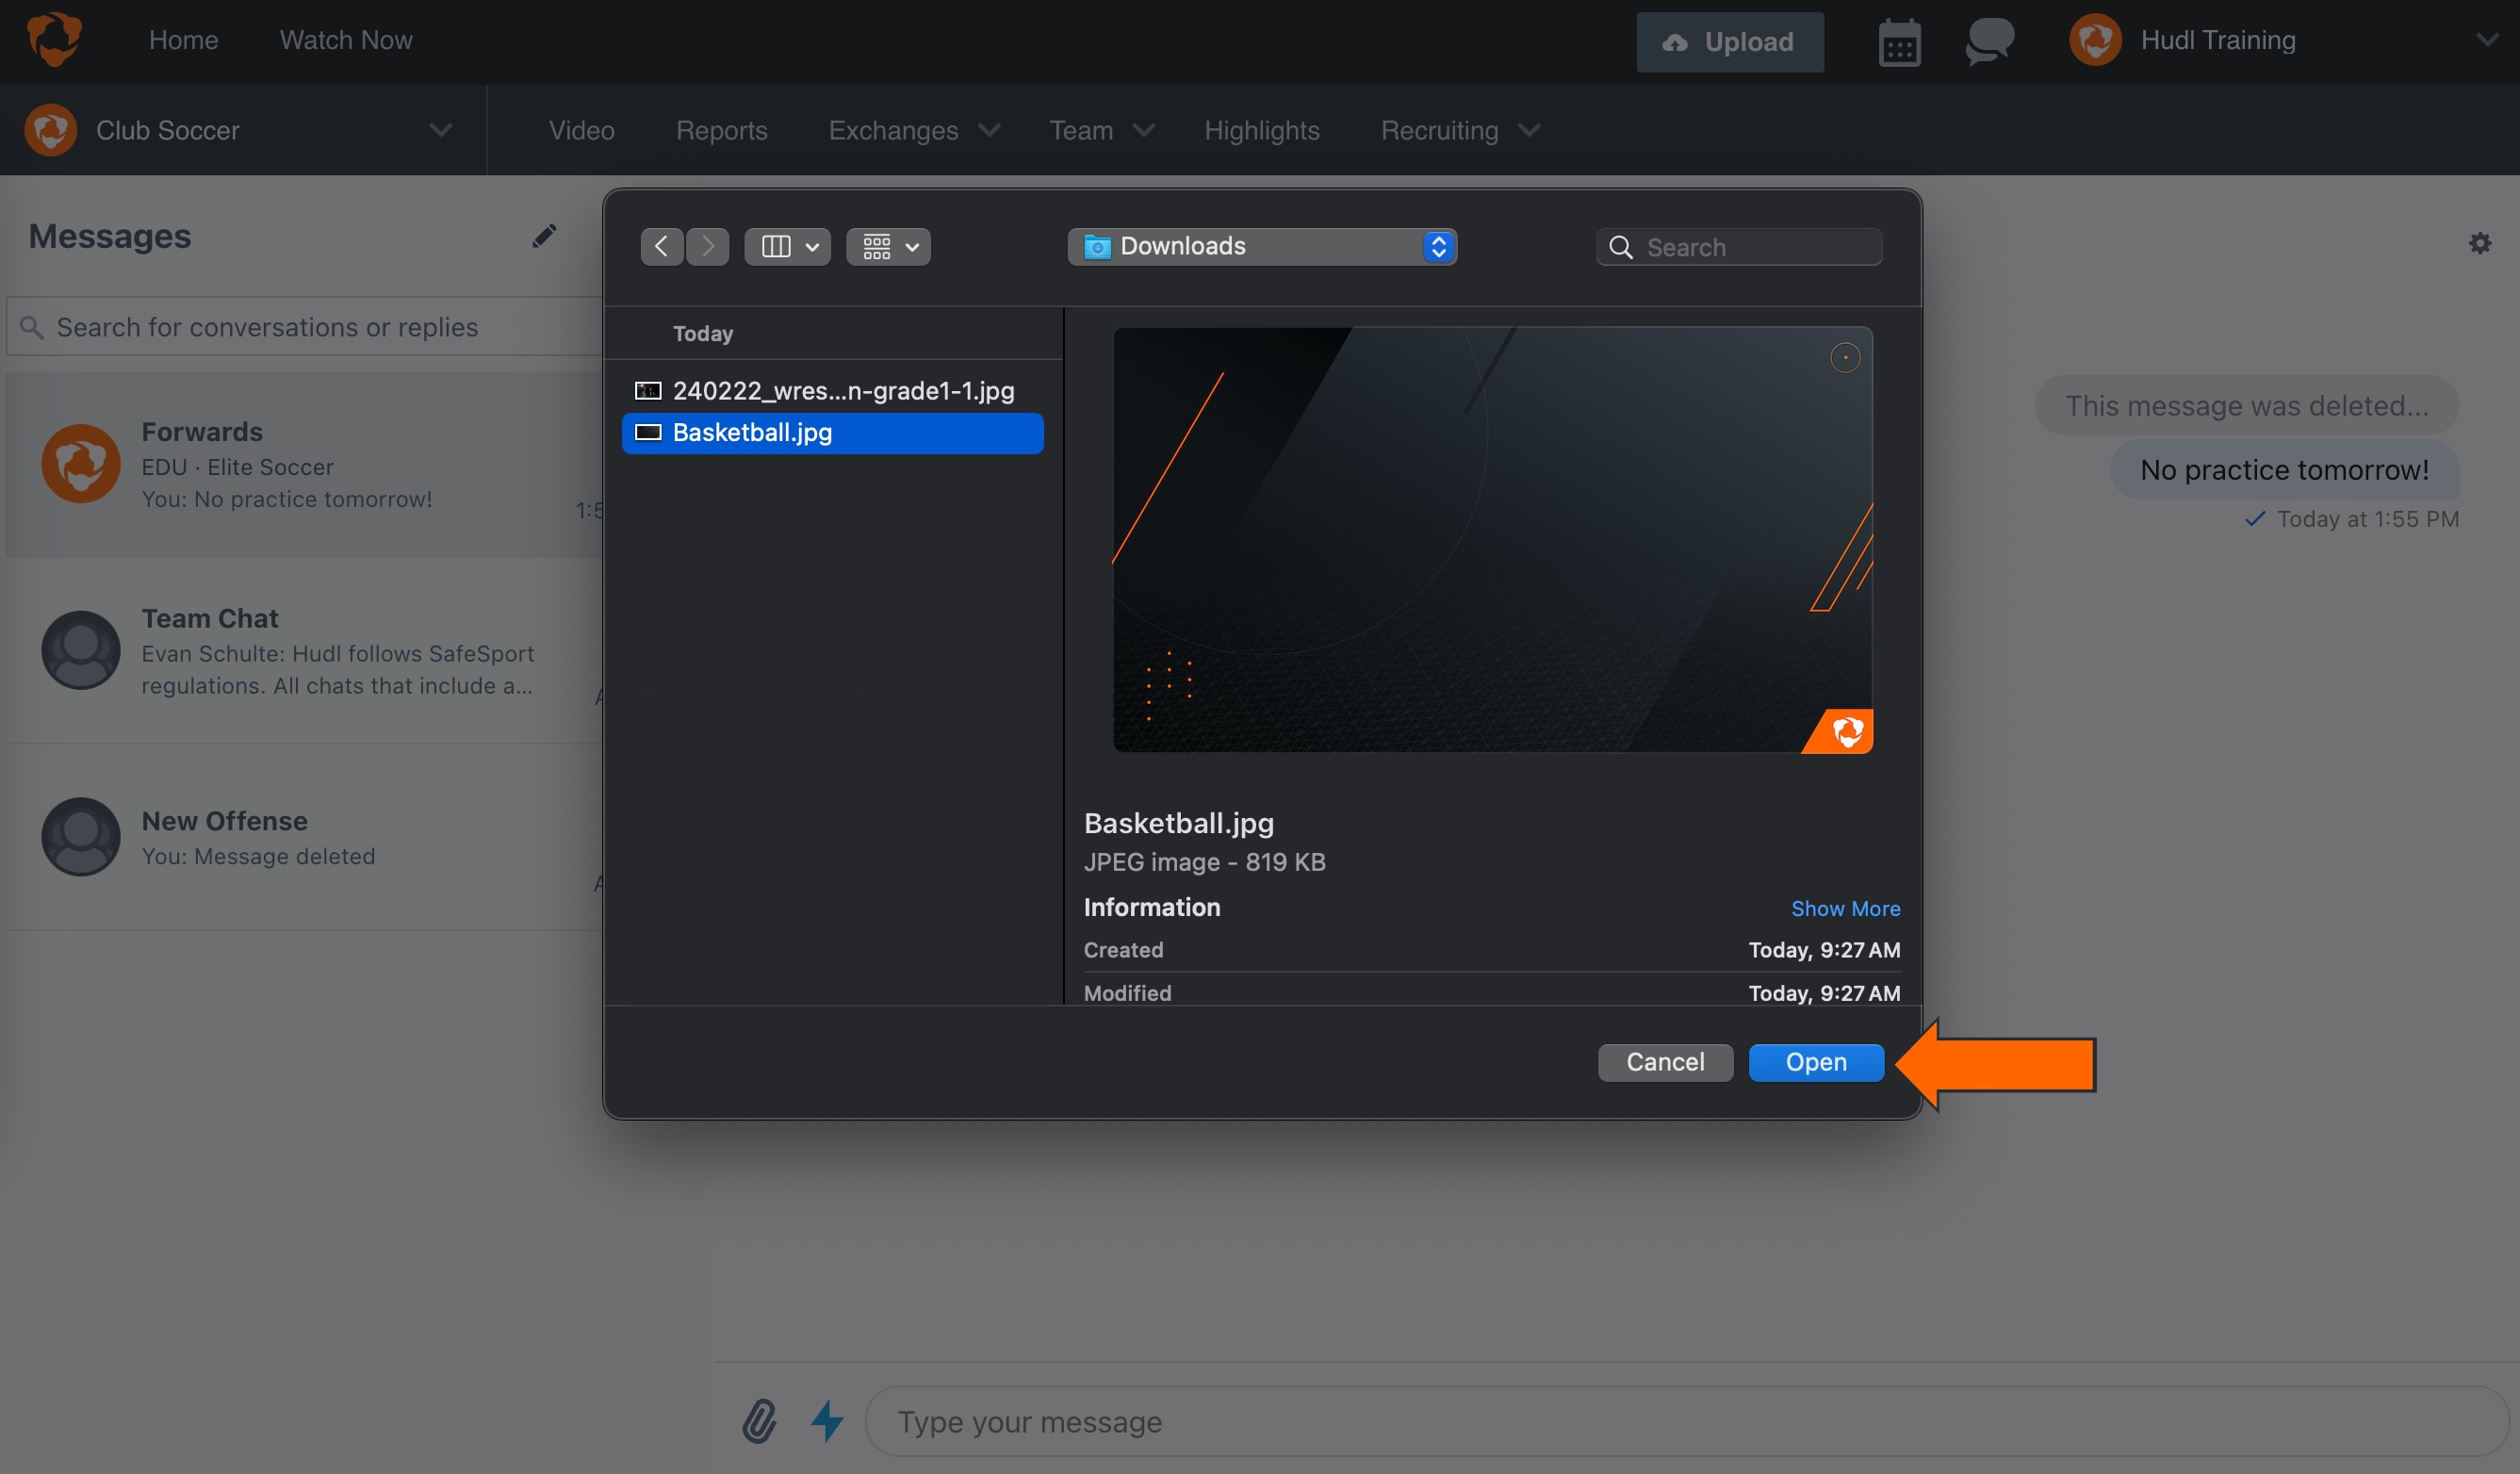Click the Hudl Training profile avatar

click(x=2095, y=40)
